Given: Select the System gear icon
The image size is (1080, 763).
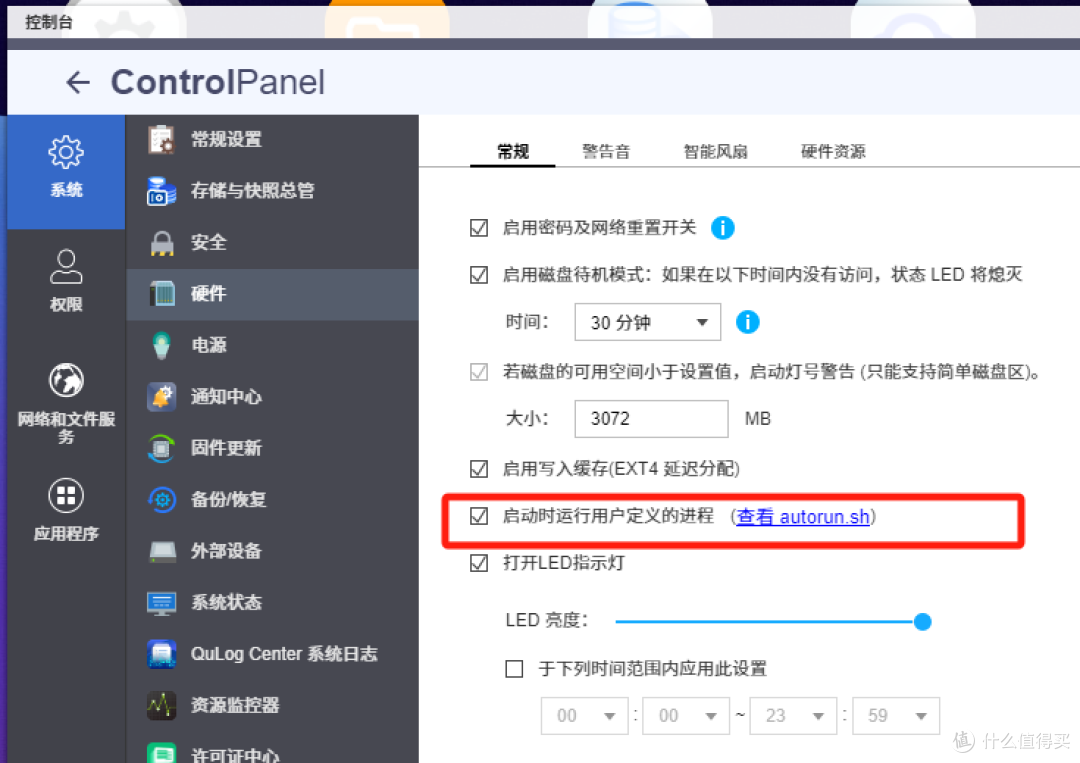Looking at the screenshot, I should click(x=66, y=152).
